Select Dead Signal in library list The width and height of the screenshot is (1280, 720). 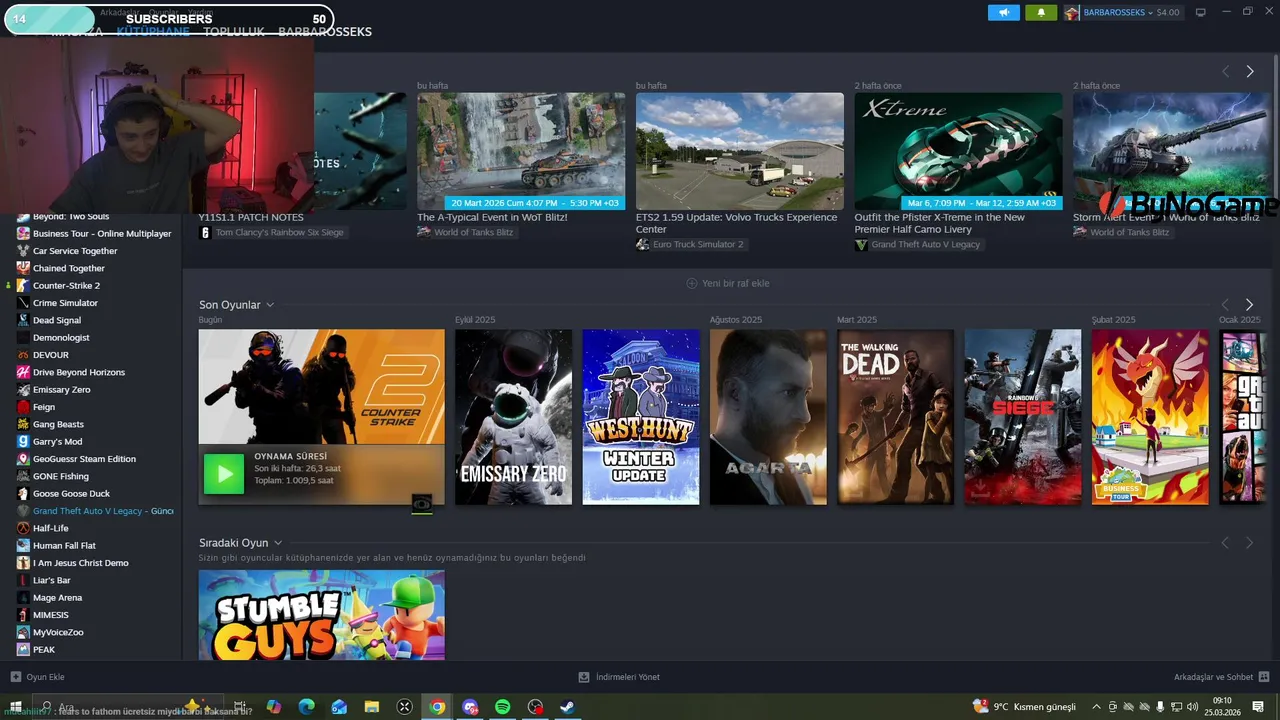click(x=57, y=320)
